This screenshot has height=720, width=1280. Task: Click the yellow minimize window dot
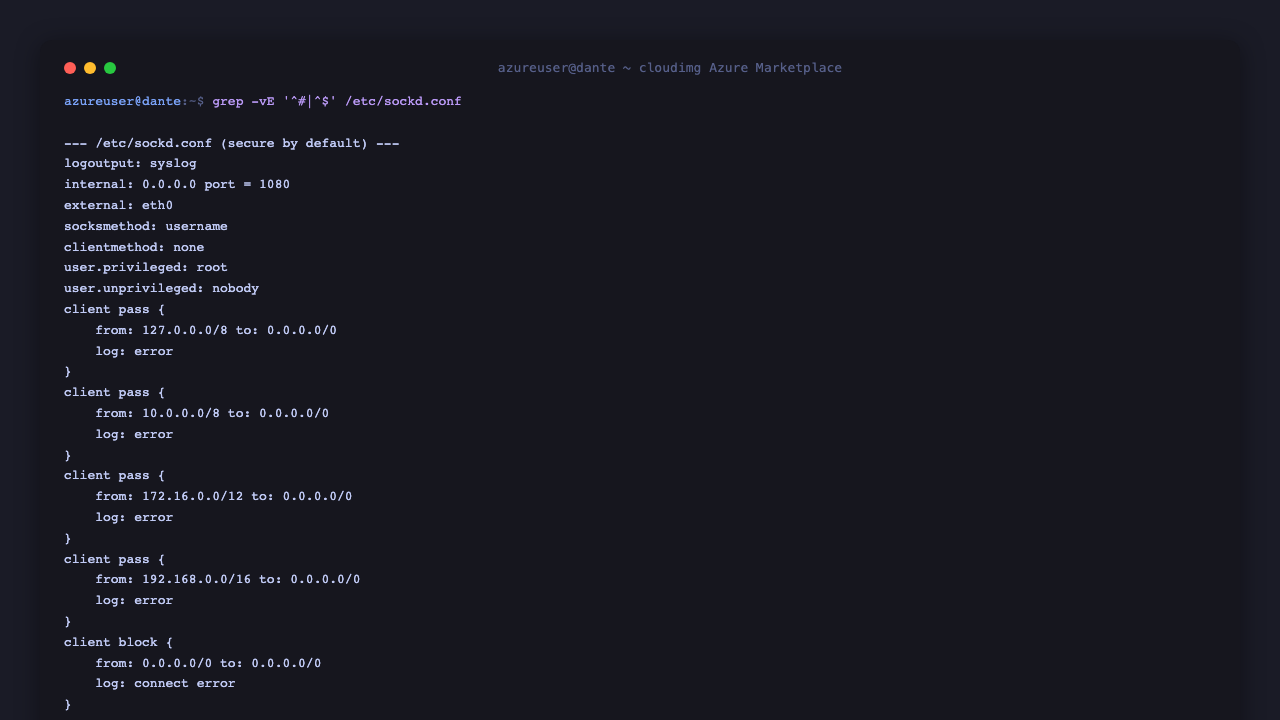coord(90,68)
